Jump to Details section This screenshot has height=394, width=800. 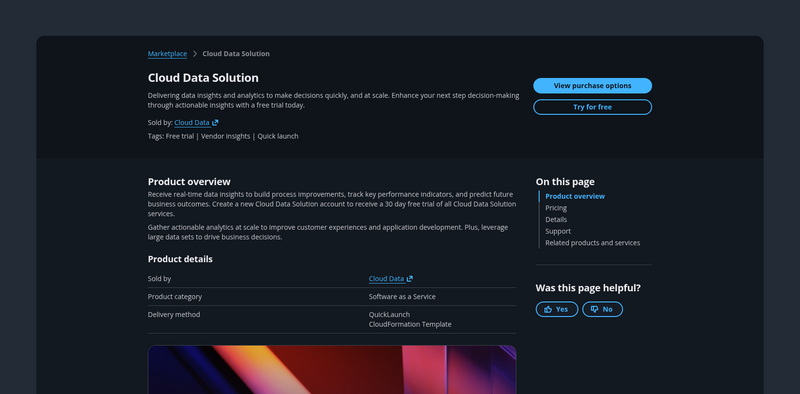(556, 219)
